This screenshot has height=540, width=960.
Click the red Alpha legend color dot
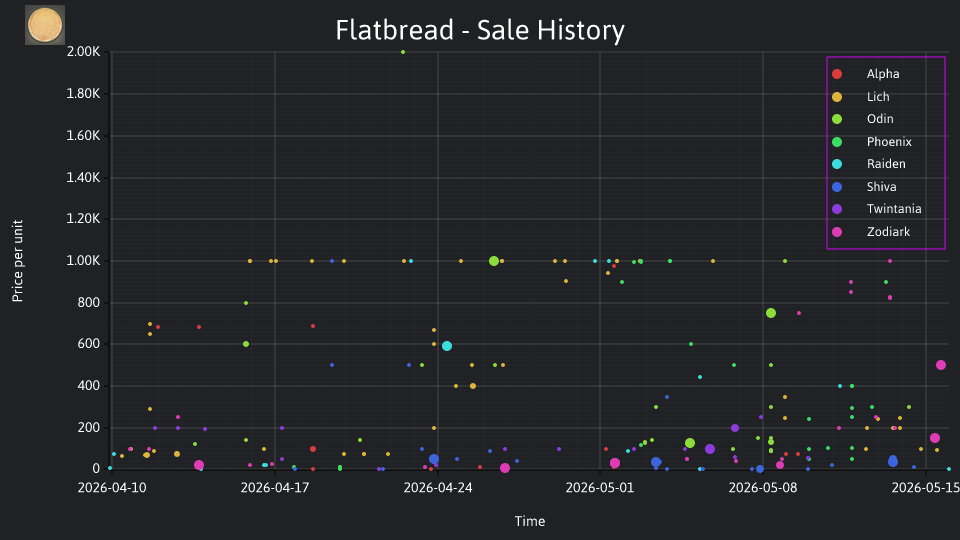point(837,74)
